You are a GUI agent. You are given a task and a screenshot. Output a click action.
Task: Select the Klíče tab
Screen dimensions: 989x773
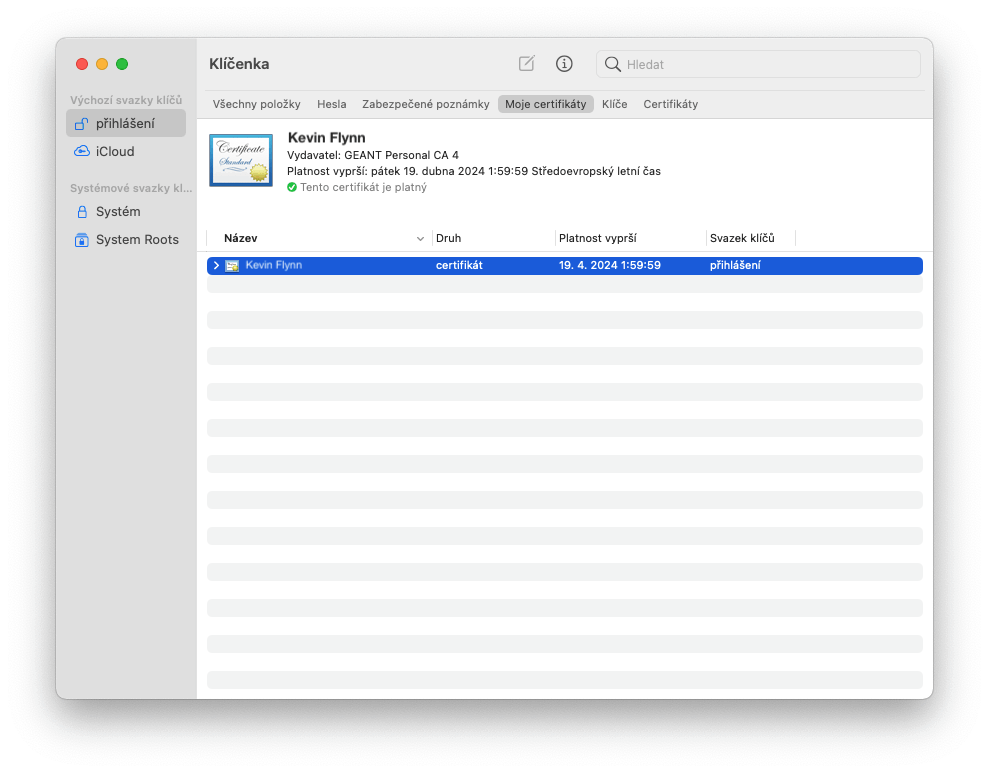pyautogui.click(x=614, y=104)
